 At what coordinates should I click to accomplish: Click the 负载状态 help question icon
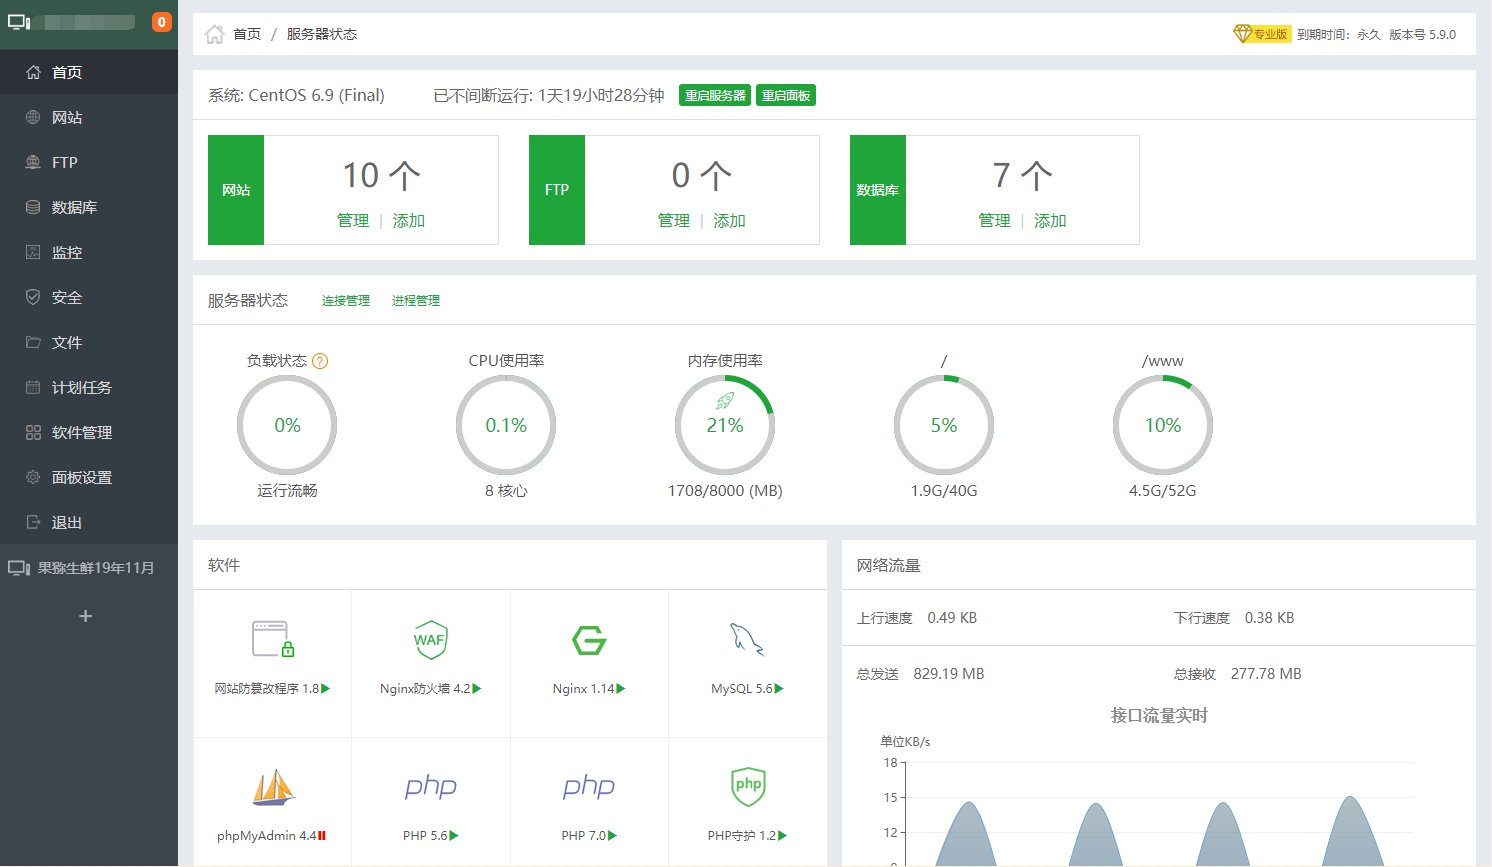pyautogui.click(x=320, y=361)
